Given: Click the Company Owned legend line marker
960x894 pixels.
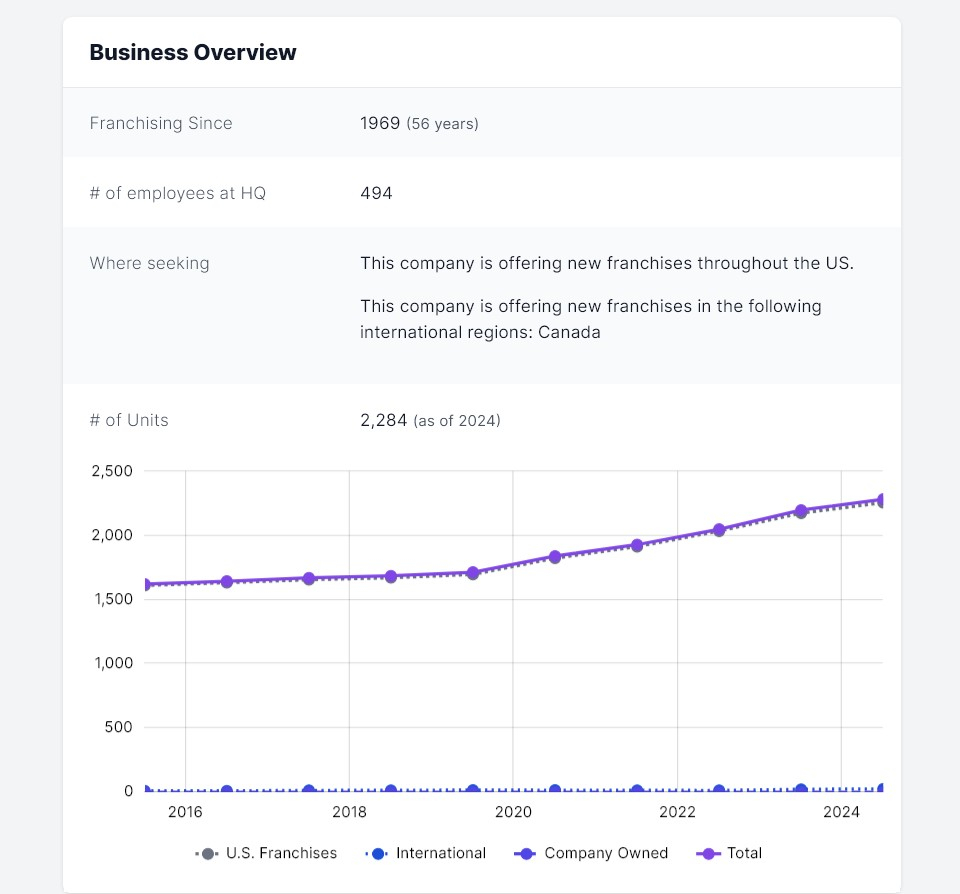Looking at the screenshot, I should point(526,854).
